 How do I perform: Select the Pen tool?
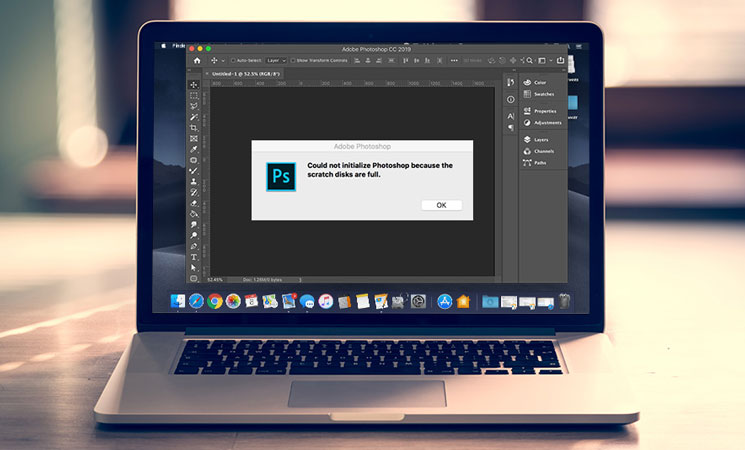pyautogui.click(x=194, y=246)
